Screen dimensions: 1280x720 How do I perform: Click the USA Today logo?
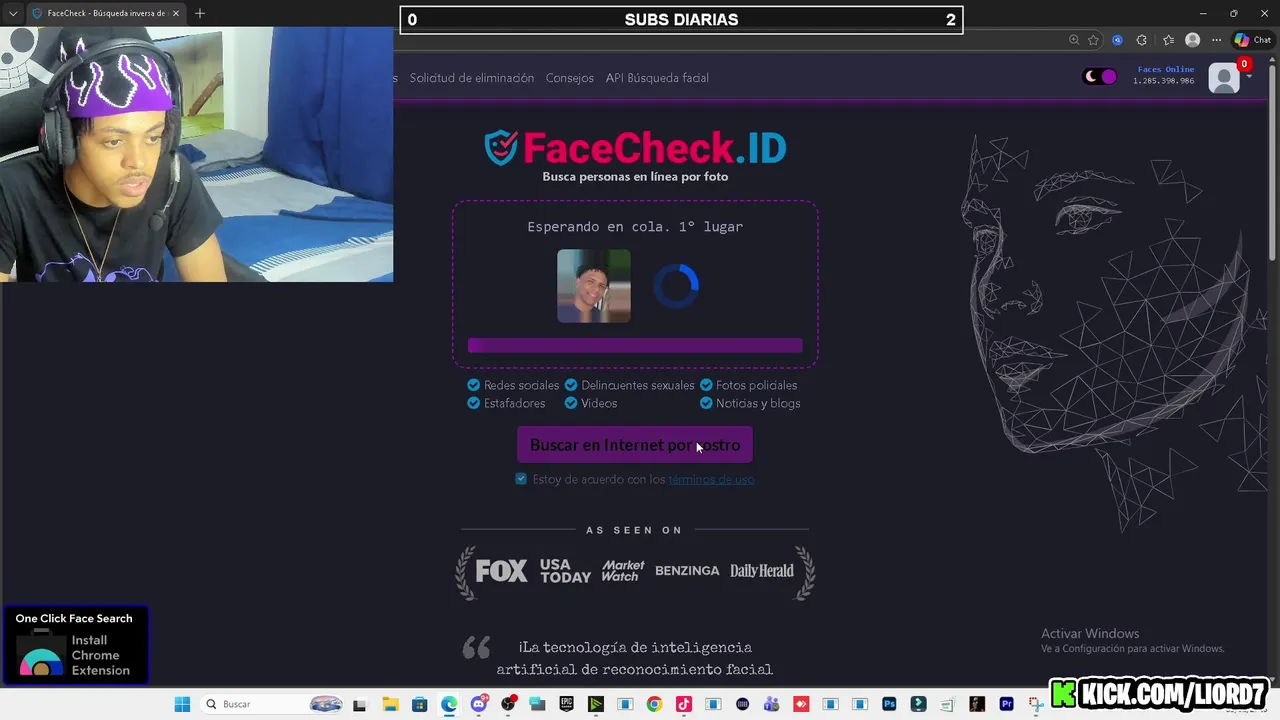pyautogui.click(x=565, y=571)
